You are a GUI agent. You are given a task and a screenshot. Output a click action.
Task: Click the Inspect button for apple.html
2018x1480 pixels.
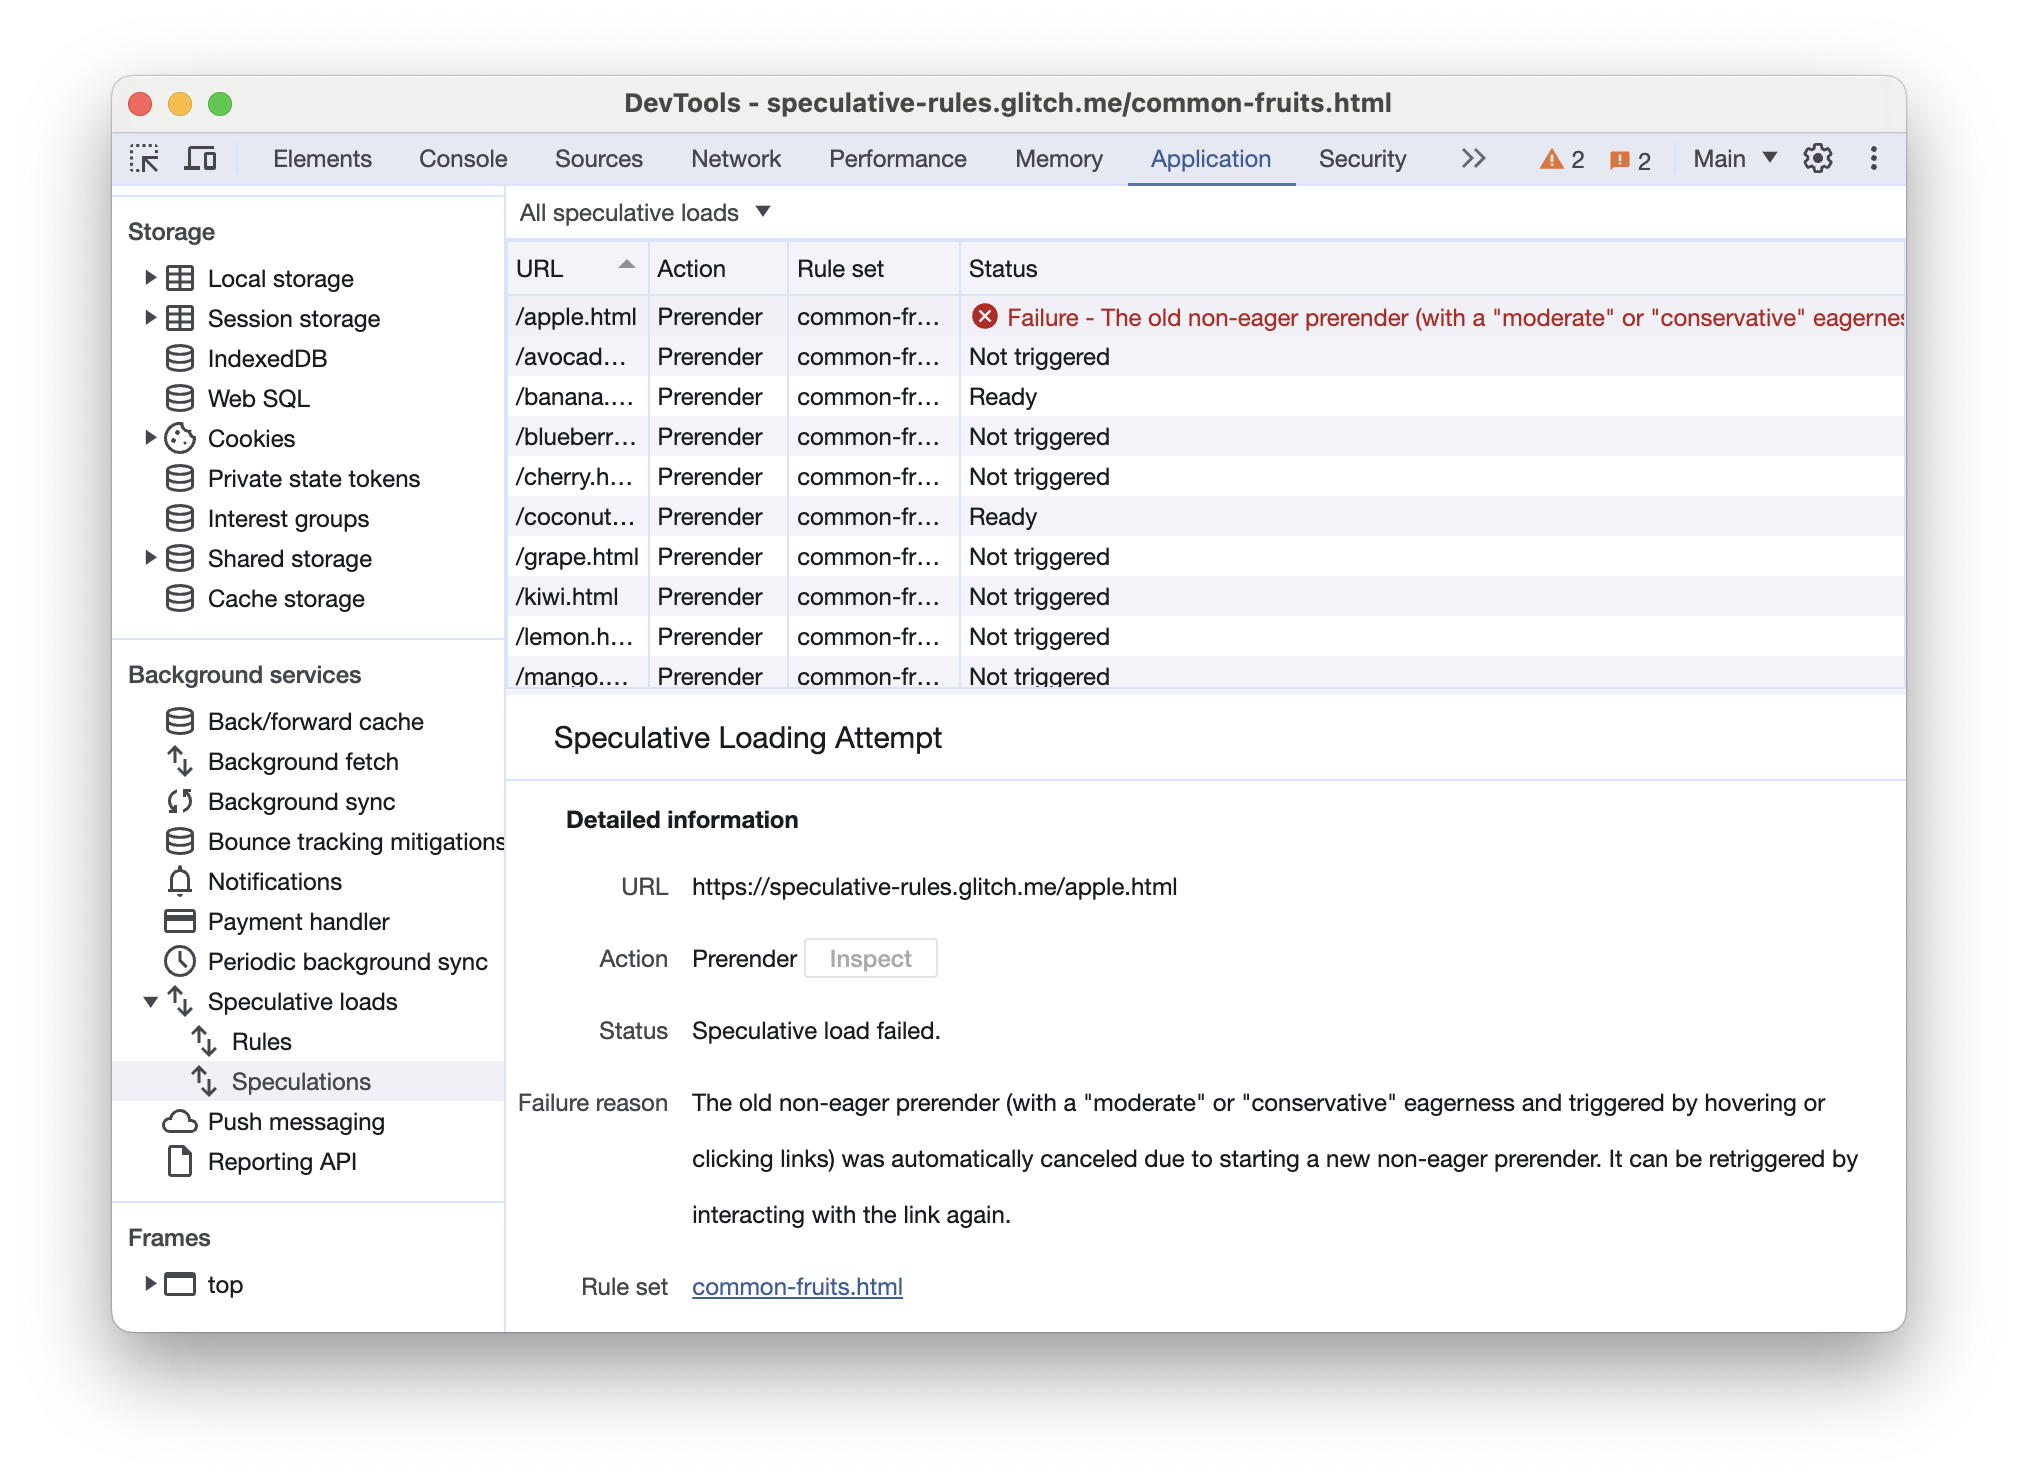[x=870, y=957]
